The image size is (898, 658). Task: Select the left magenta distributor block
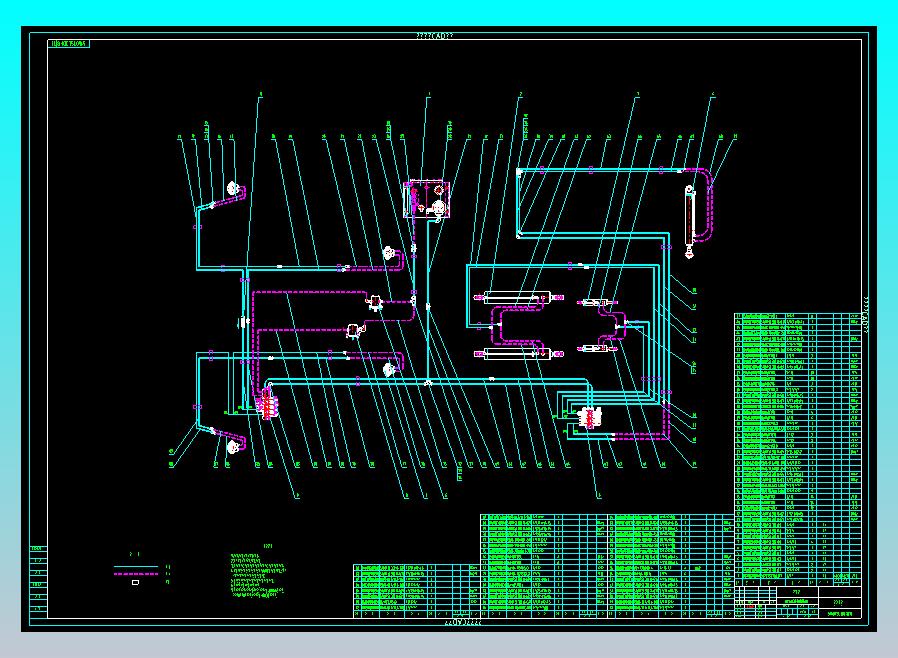tap(268, 403)
